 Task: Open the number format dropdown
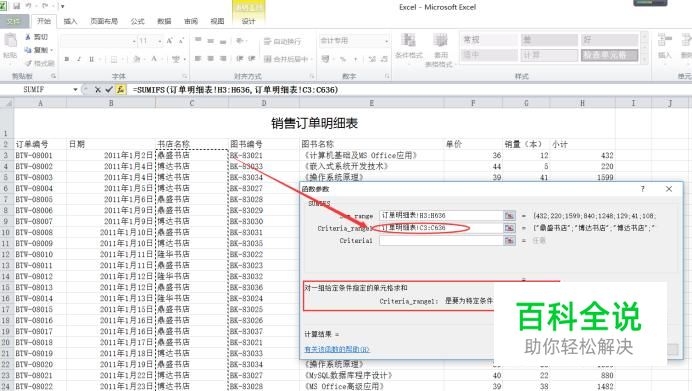coord(386,41)
